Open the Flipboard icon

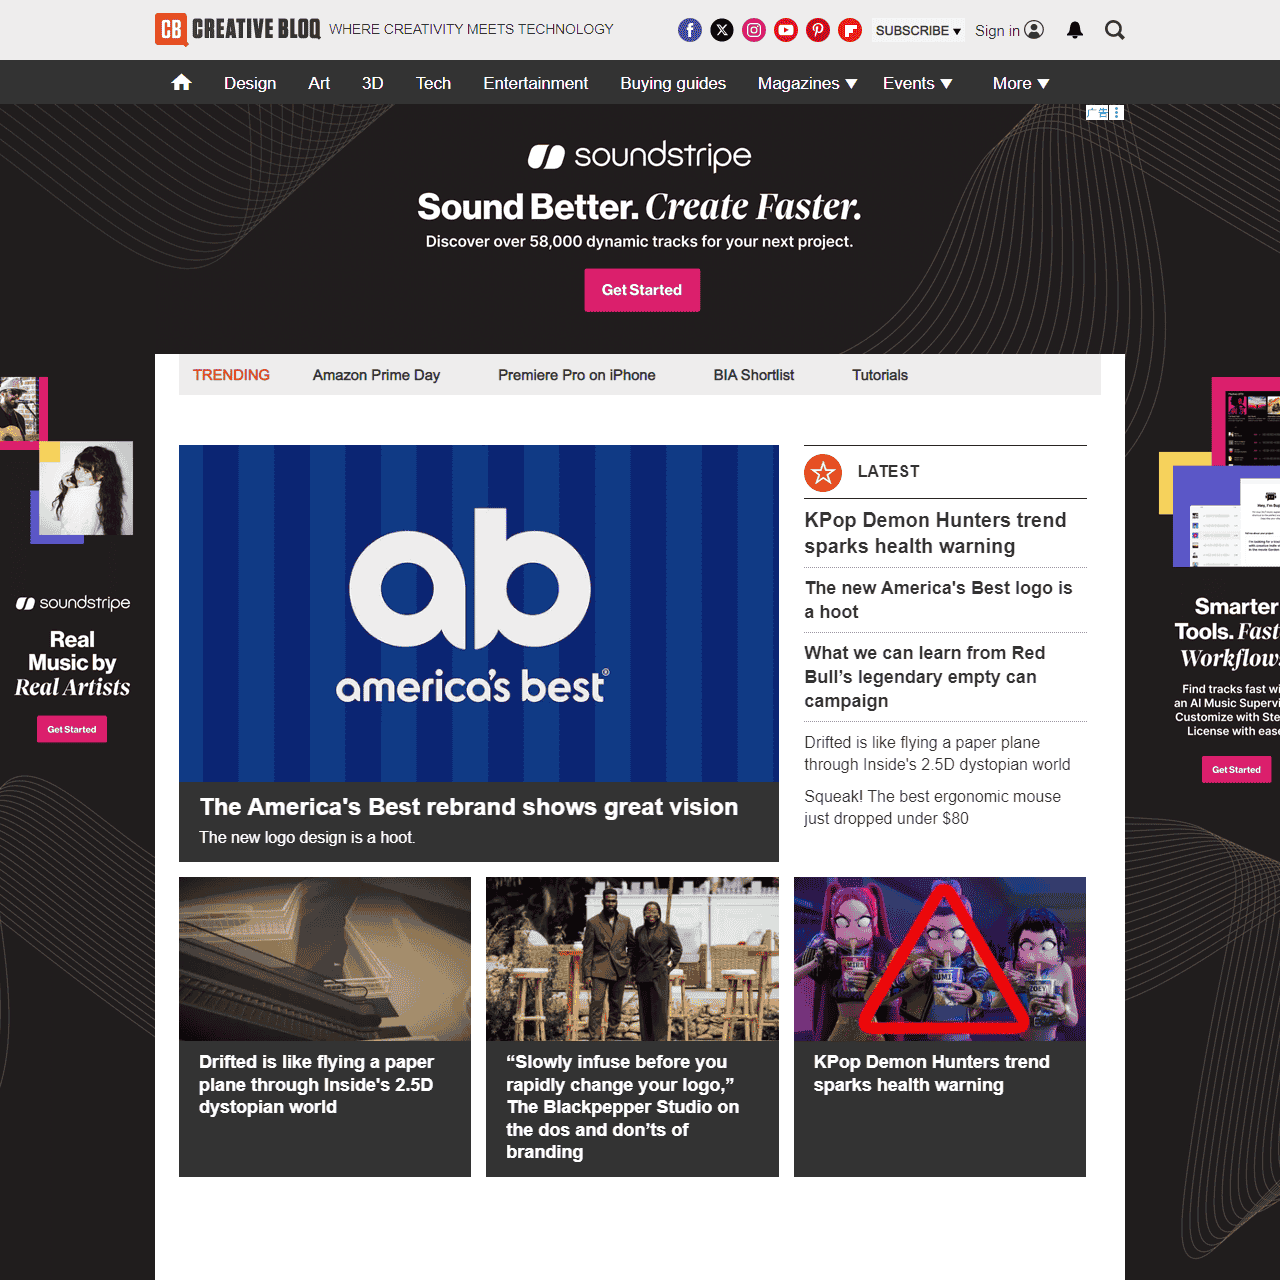850,30
